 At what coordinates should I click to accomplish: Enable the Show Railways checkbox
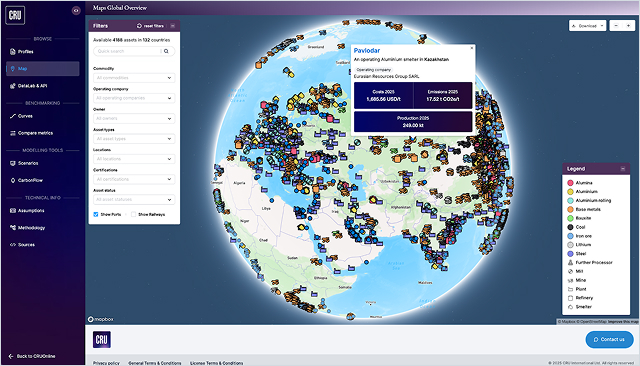[133, 214]
